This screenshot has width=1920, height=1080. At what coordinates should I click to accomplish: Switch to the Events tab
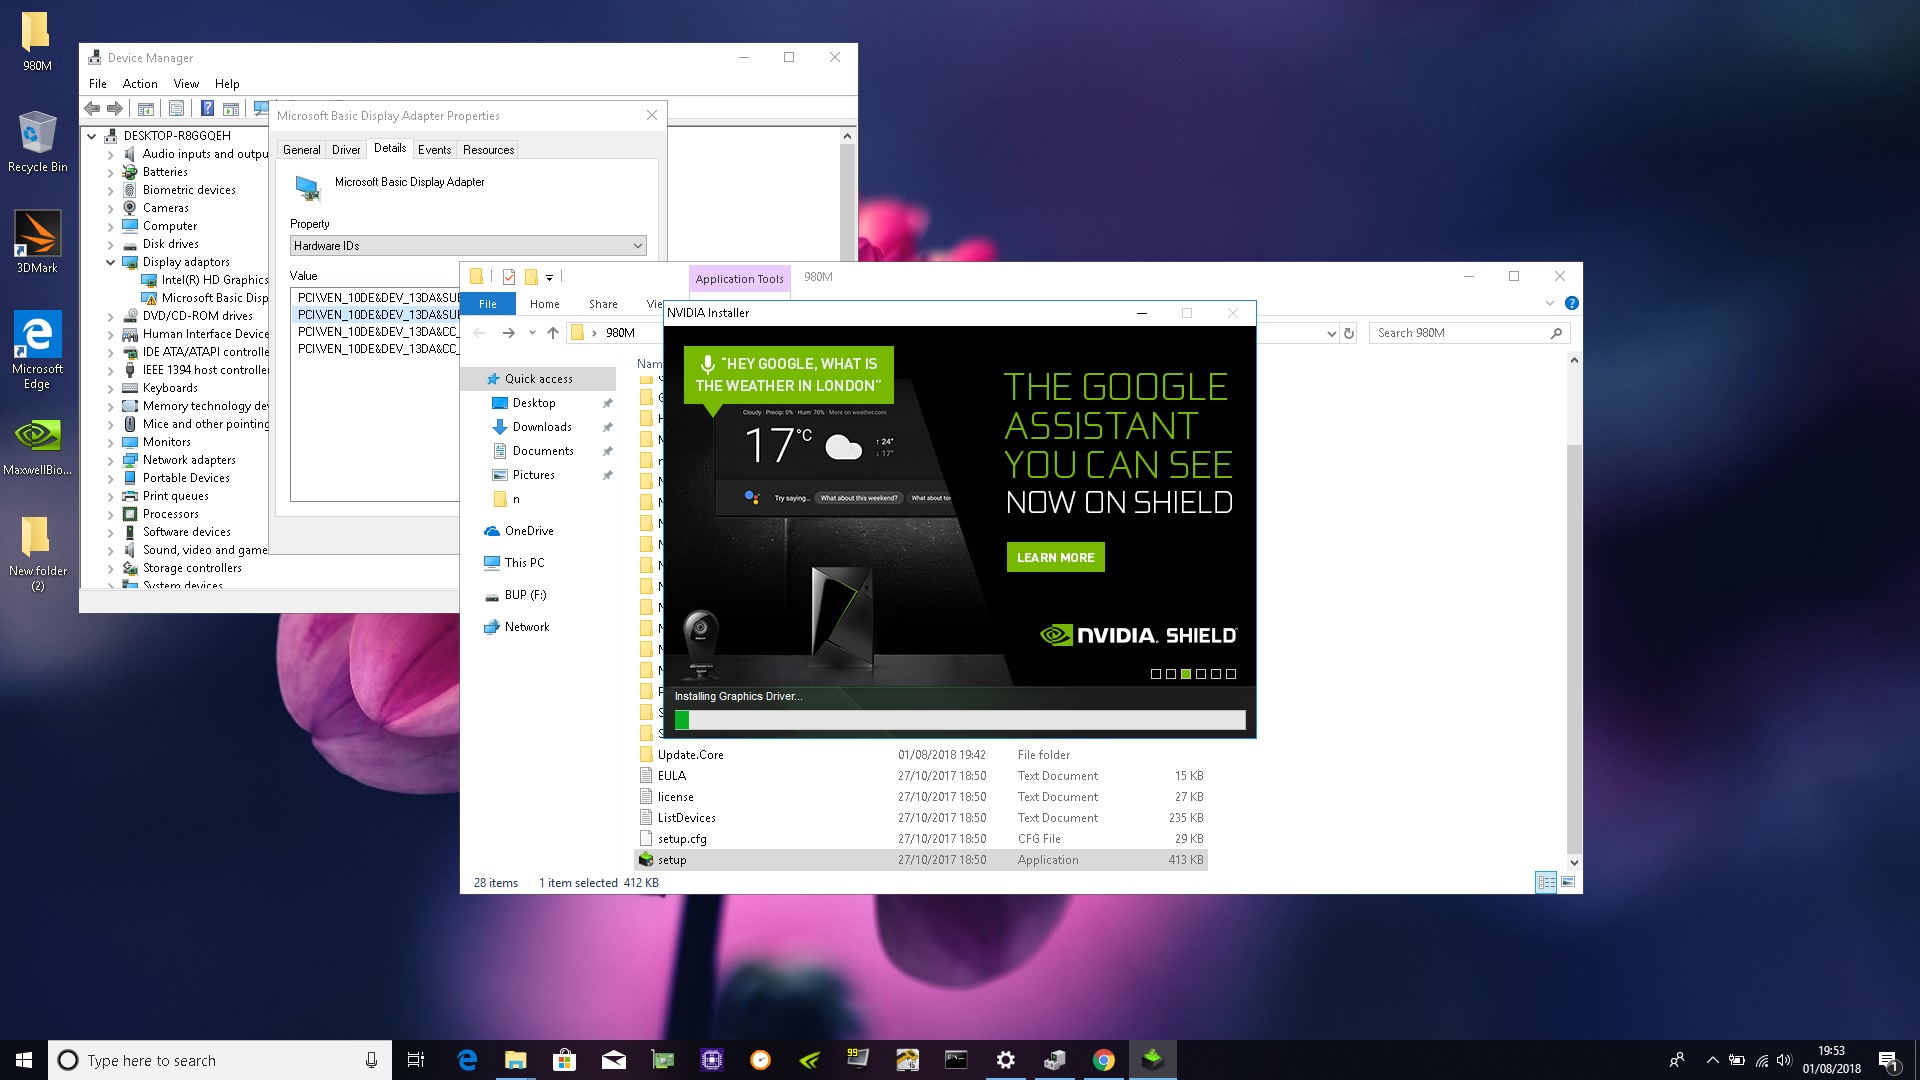point(434,150)
